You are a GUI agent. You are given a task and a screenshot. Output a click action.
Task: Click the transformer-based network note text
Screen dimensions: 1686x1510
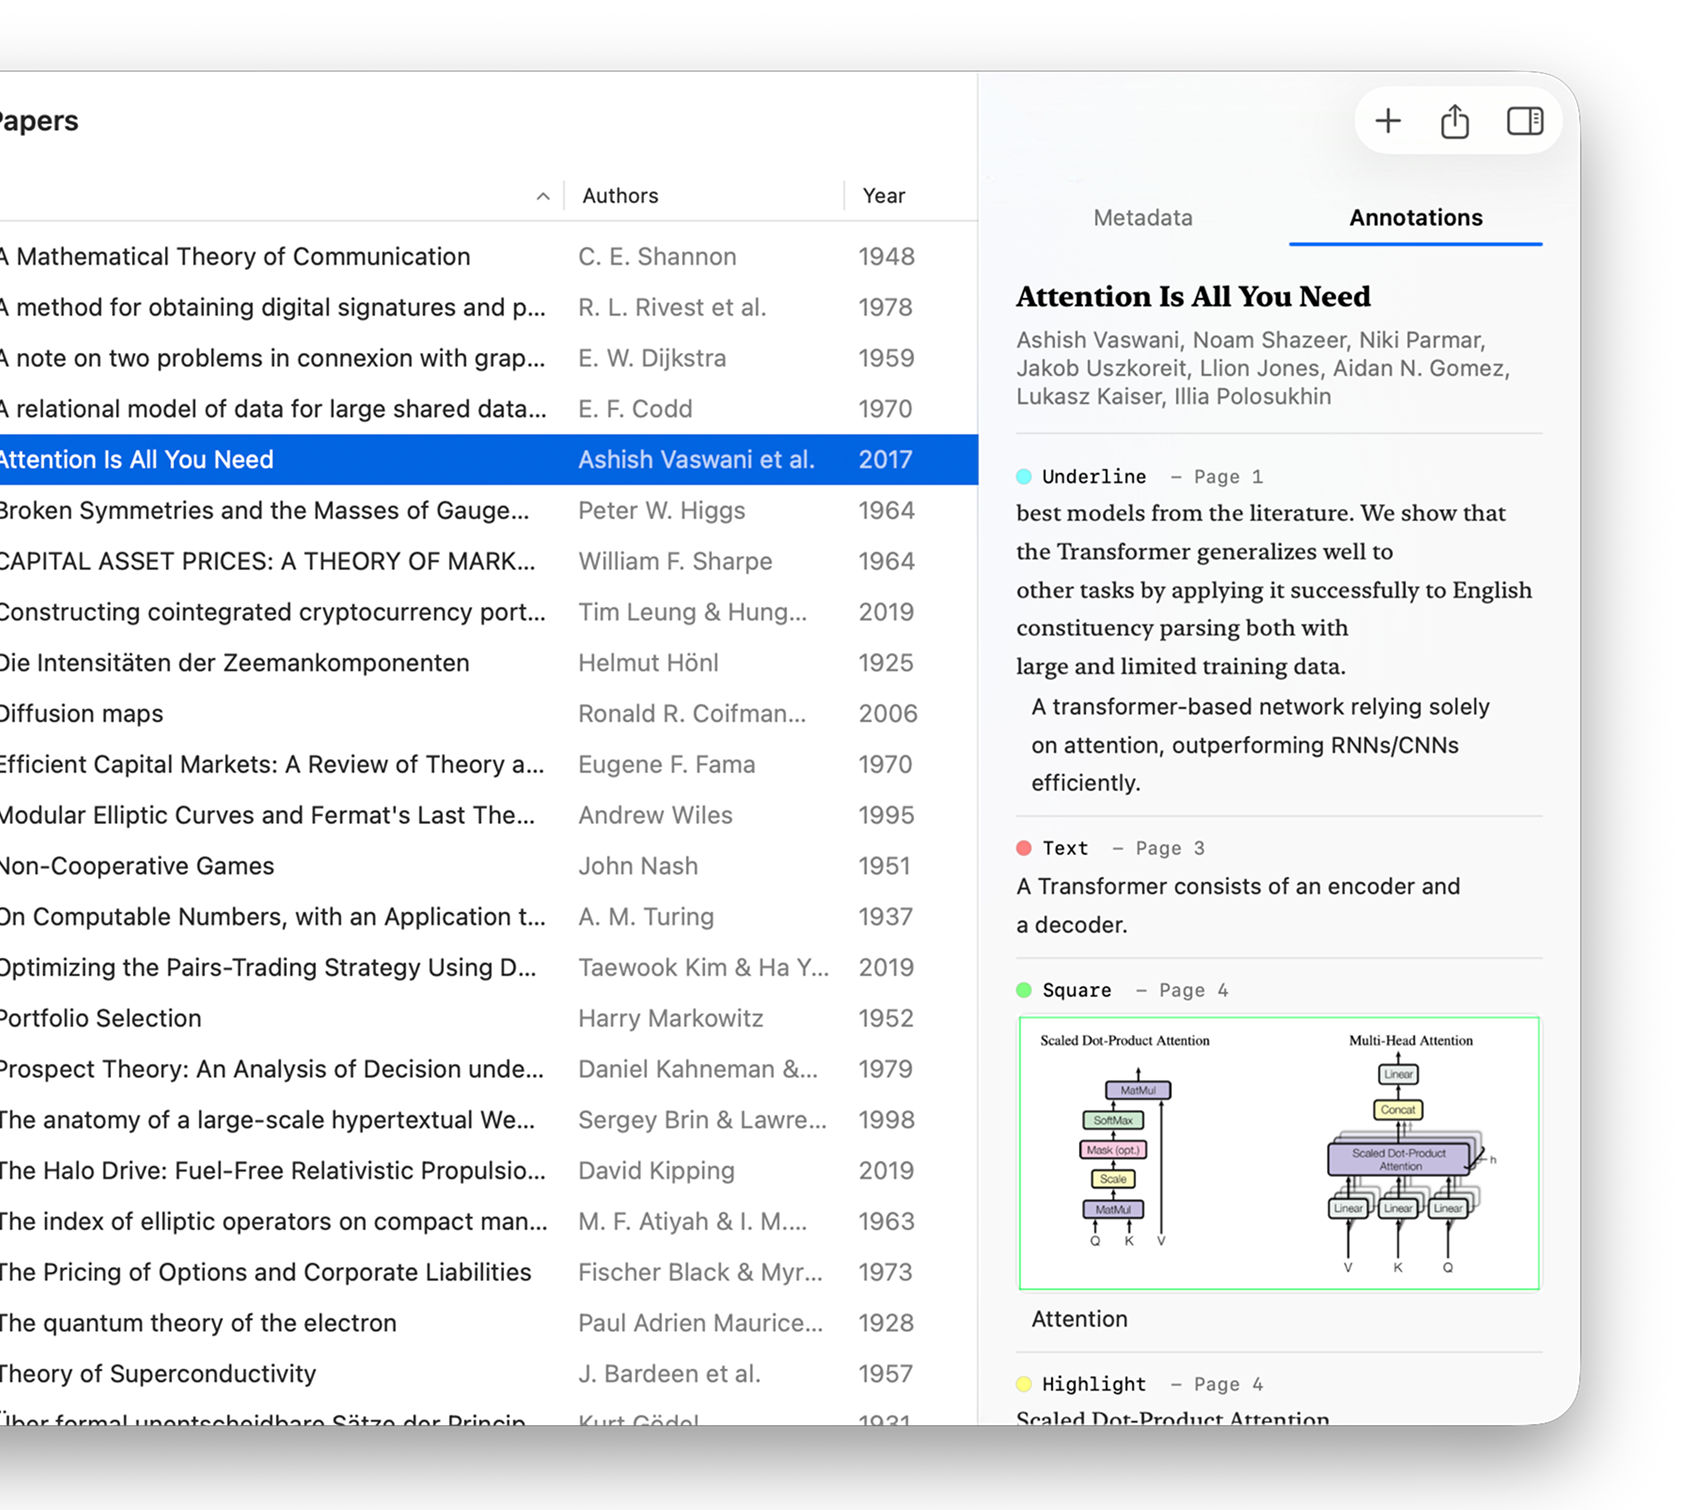point(1260,745)
